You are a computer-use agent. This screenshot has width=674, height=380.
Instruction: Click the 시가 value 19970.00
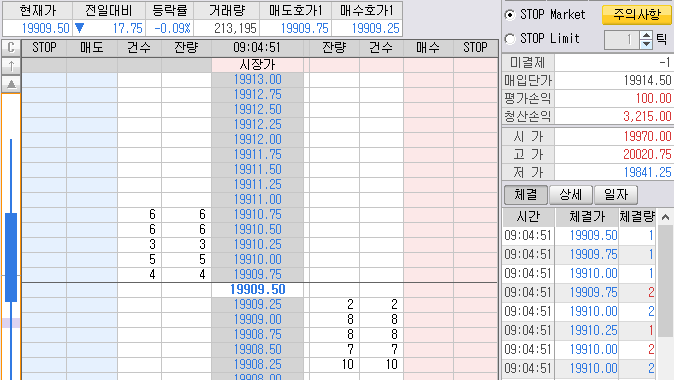tap(647, 137)
